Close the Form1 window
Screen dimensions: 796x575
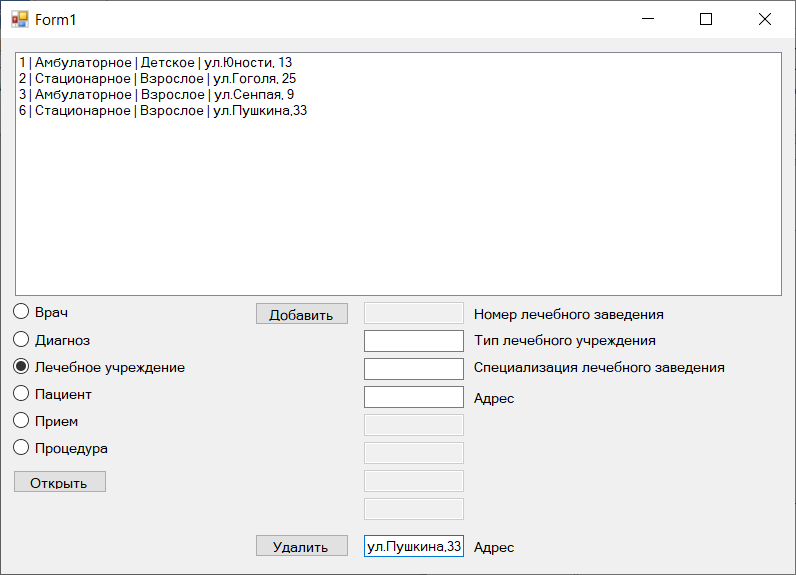[765, 19]
